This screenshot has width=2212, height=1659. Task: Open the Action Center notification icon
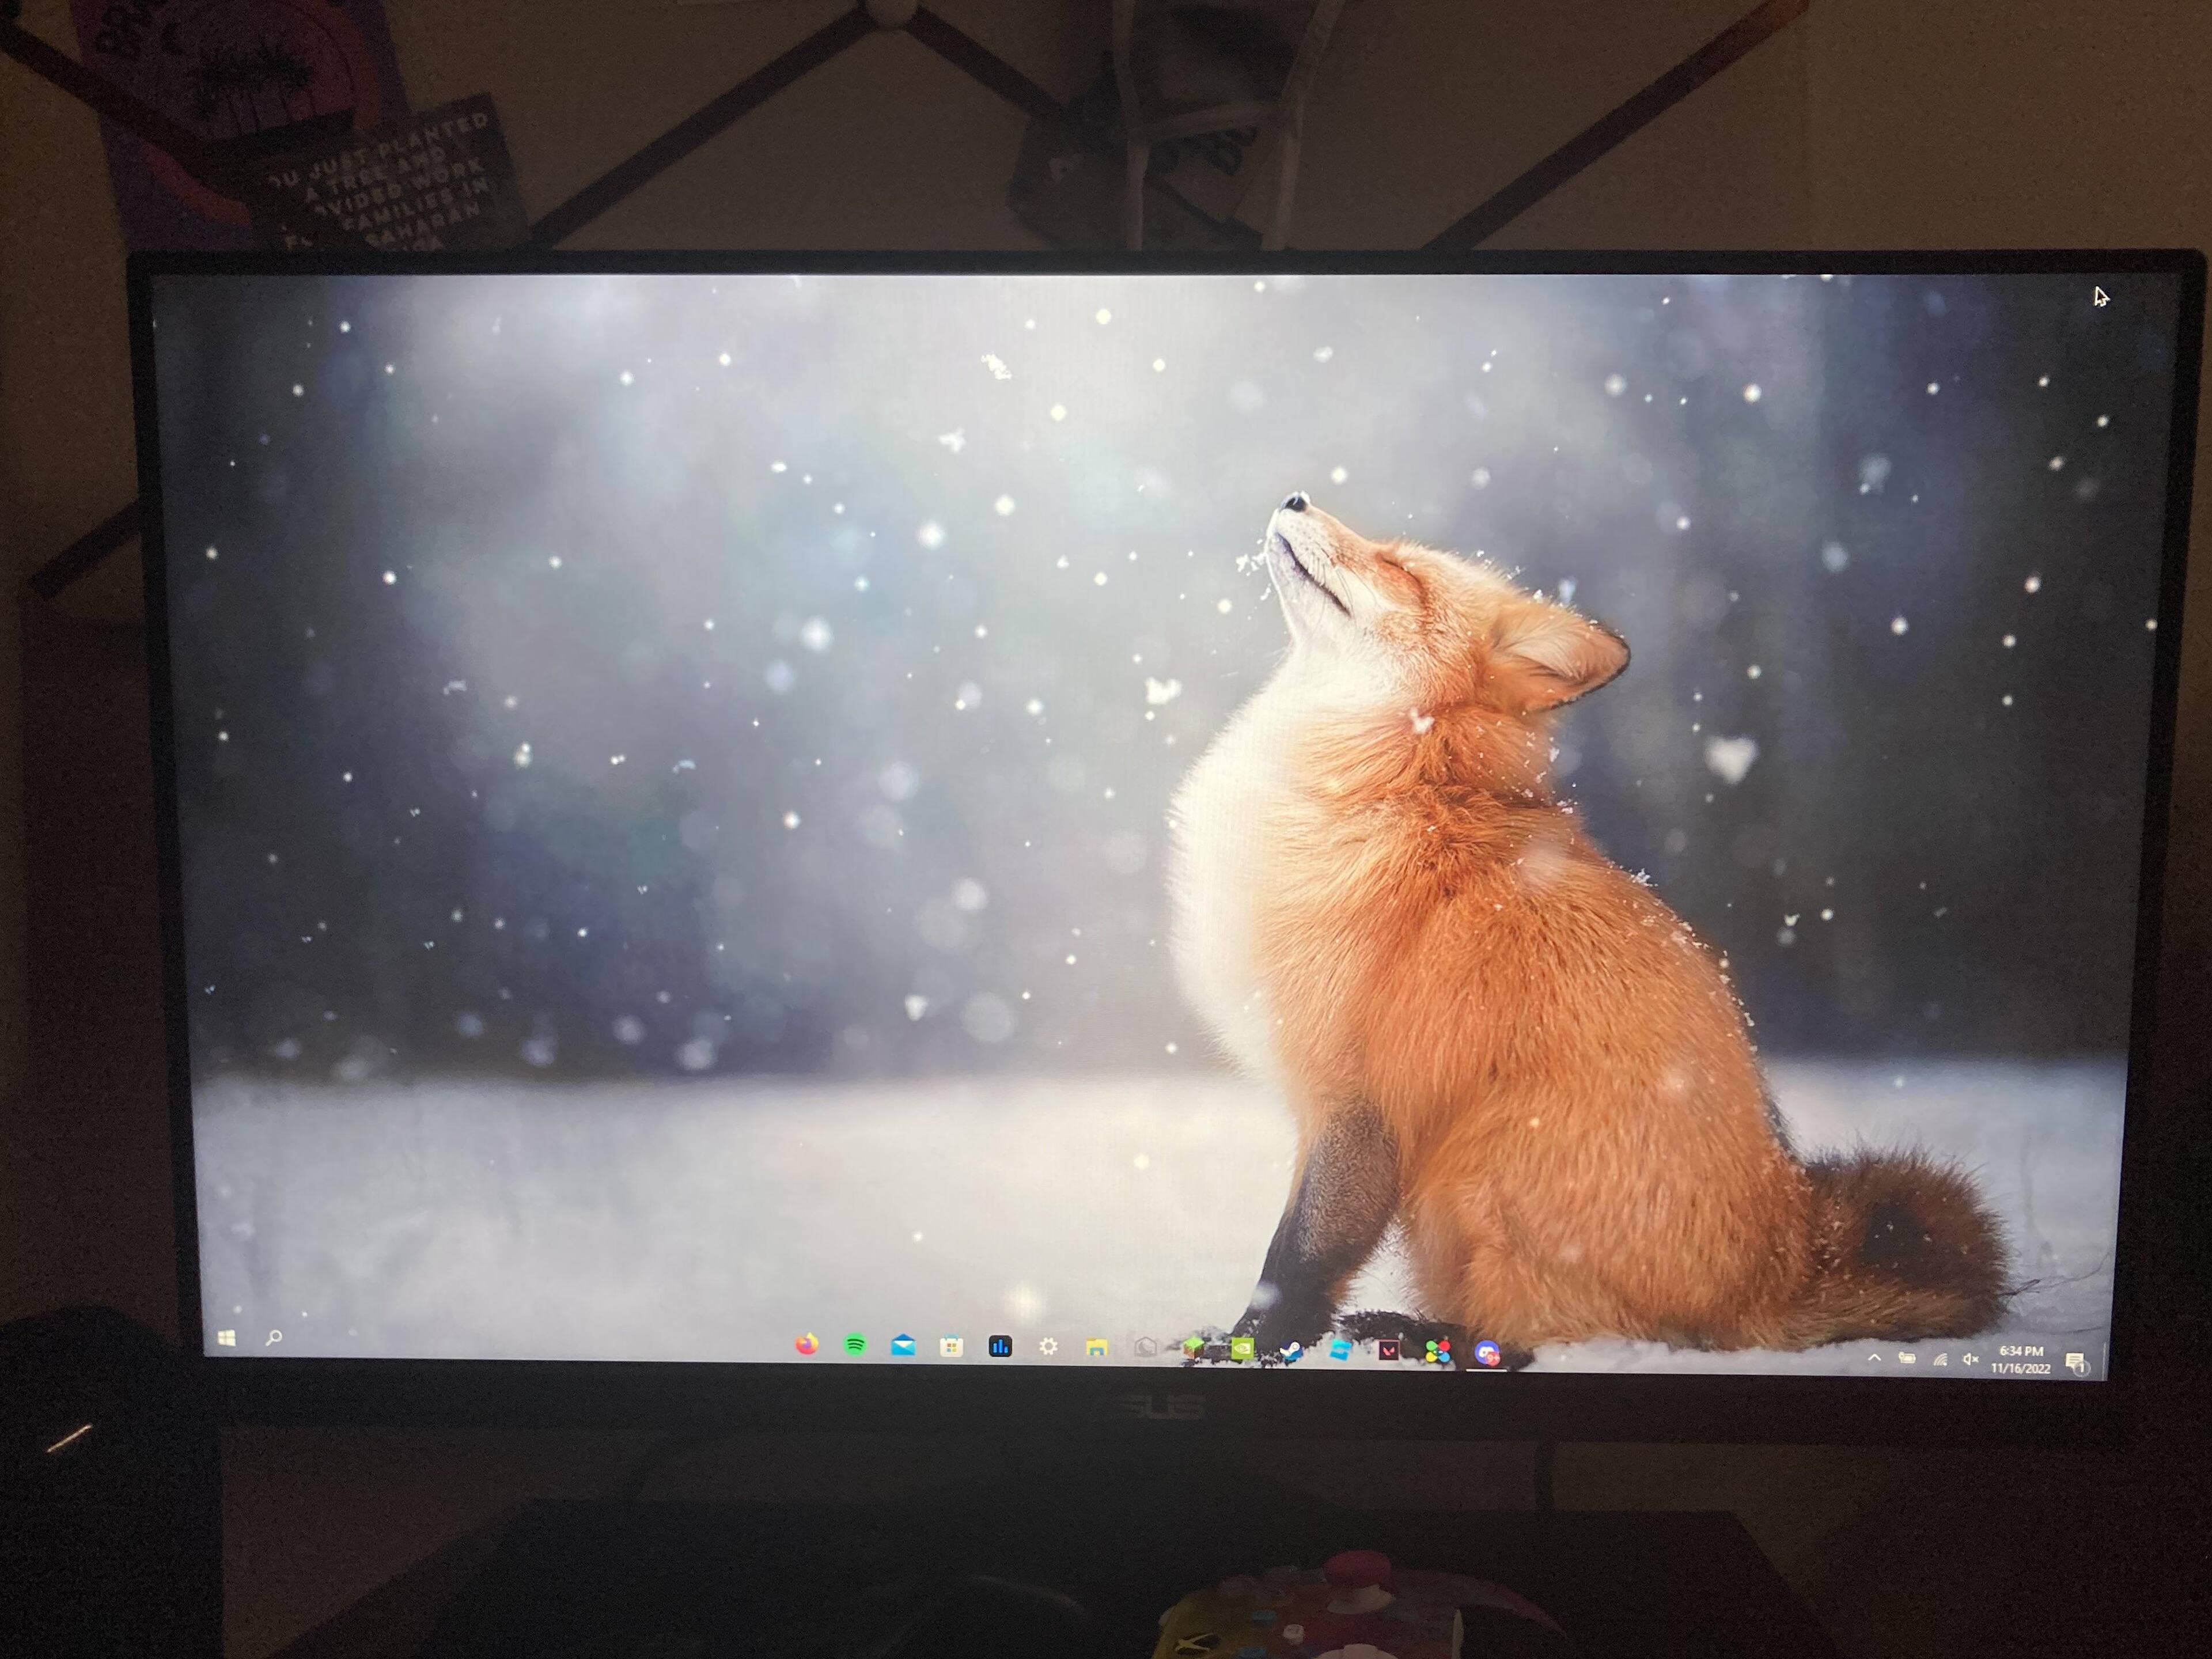click(x=2075, y=1362)
